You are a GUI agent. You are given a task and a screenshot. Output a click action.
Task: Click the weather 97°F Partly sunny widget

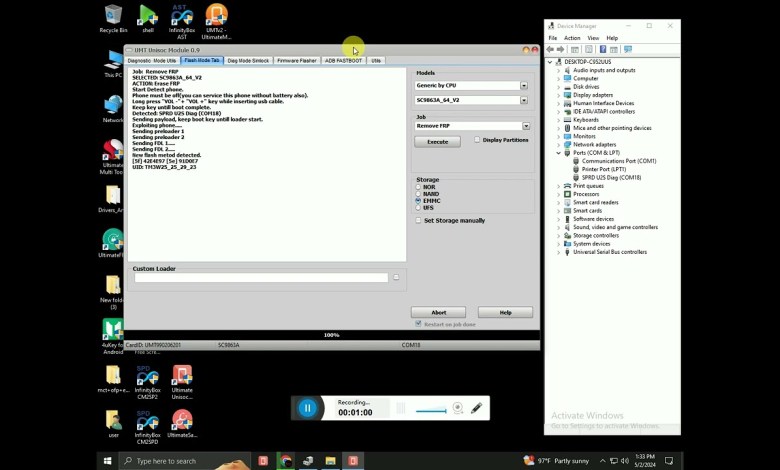coord(556,461)
